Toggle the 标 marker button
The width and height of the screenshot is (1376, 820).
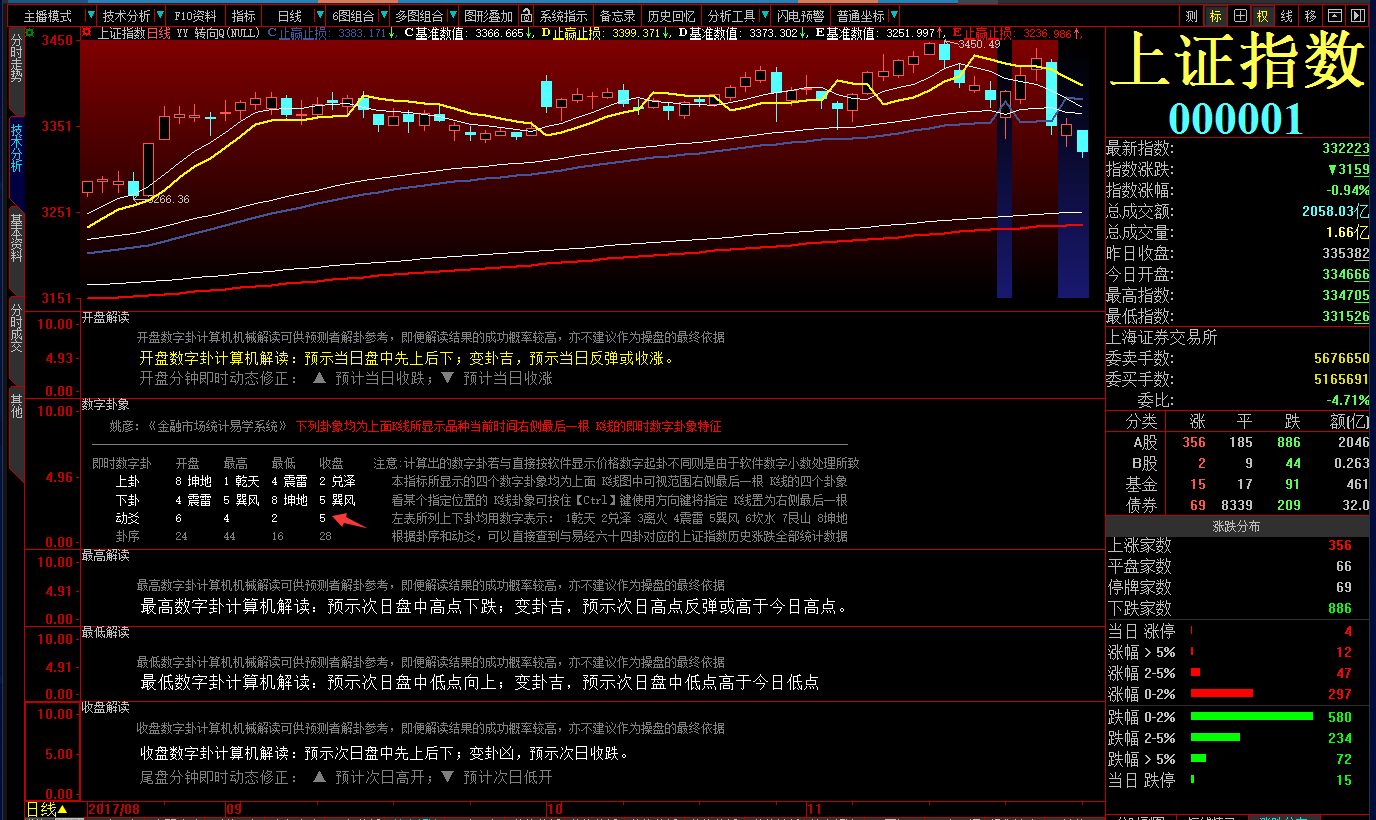tap(1216, 16)
